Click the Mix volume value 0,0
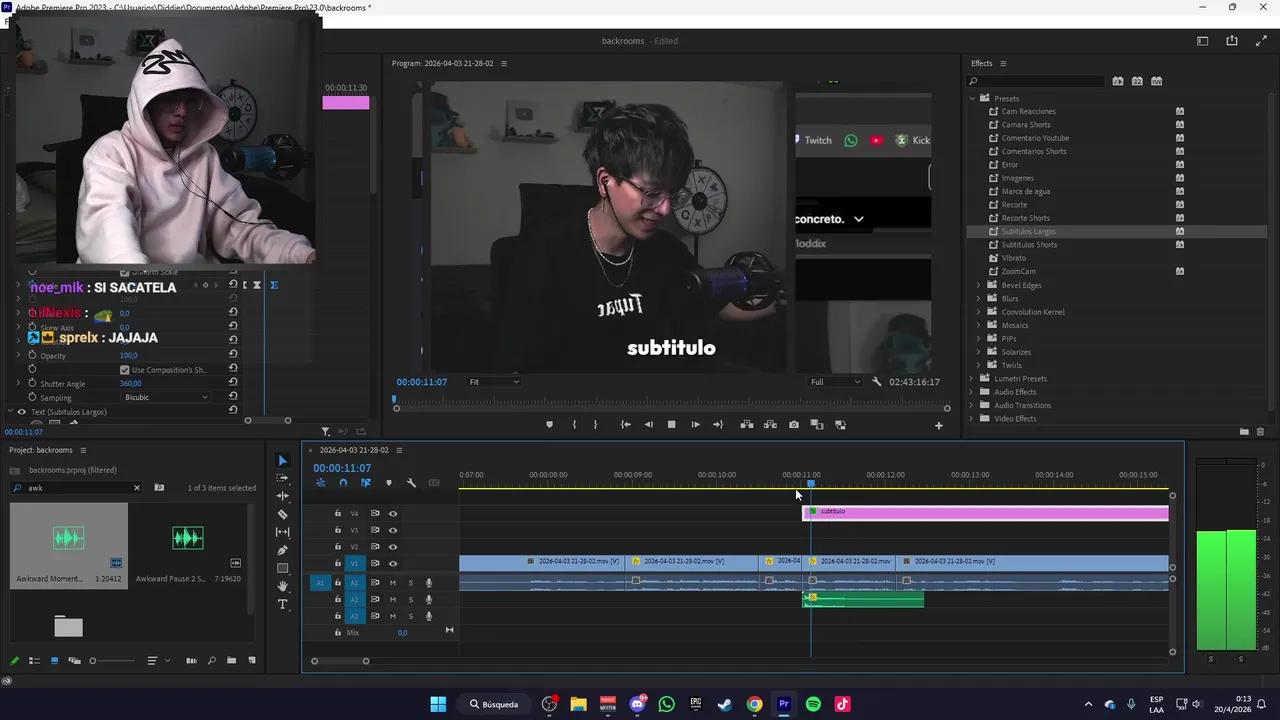Image resolution: width=1280 pixels, height=720 pixels. pos(402,633)
